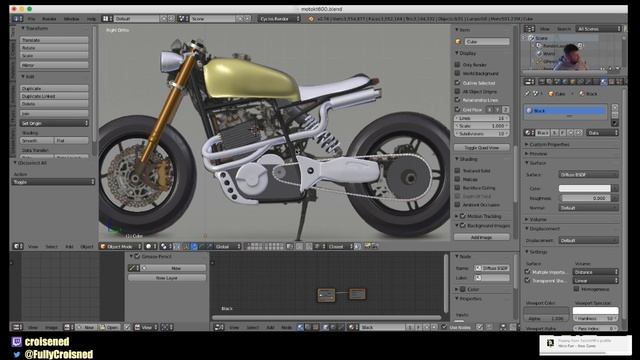The image size is (640, 360).
Task: Click the Add Image button
Action: (482, 237)
